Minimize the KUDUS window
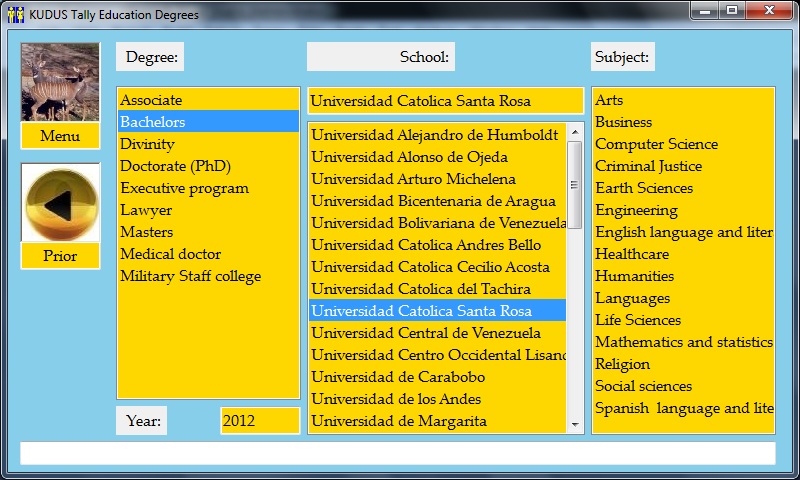The image size is (800, 480). coord(706,11)
